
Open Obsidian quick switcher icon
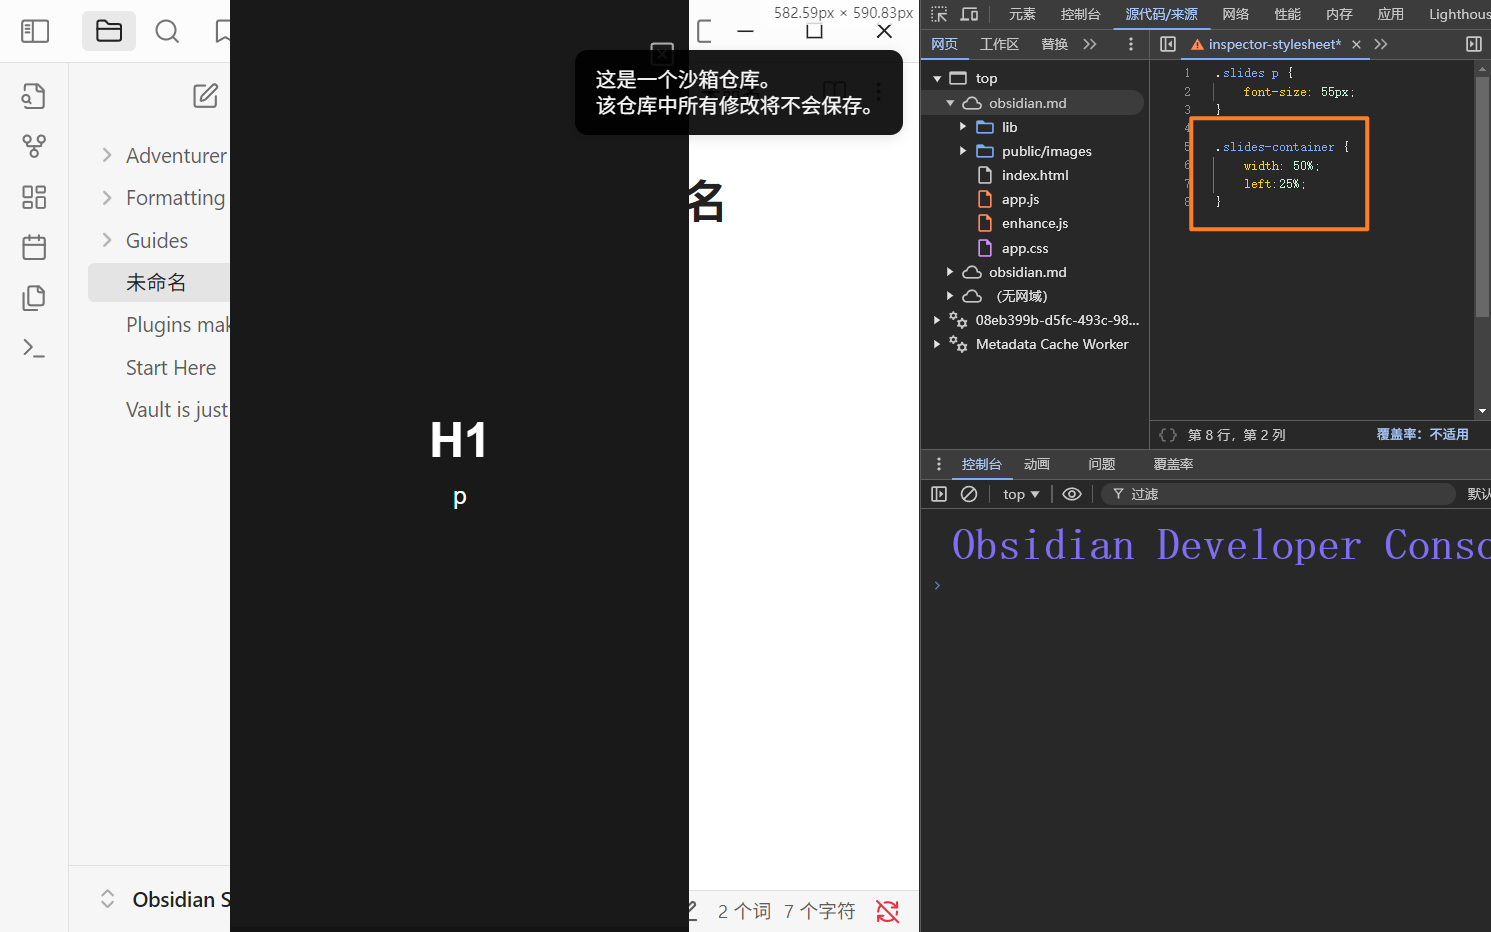[34, 96]
